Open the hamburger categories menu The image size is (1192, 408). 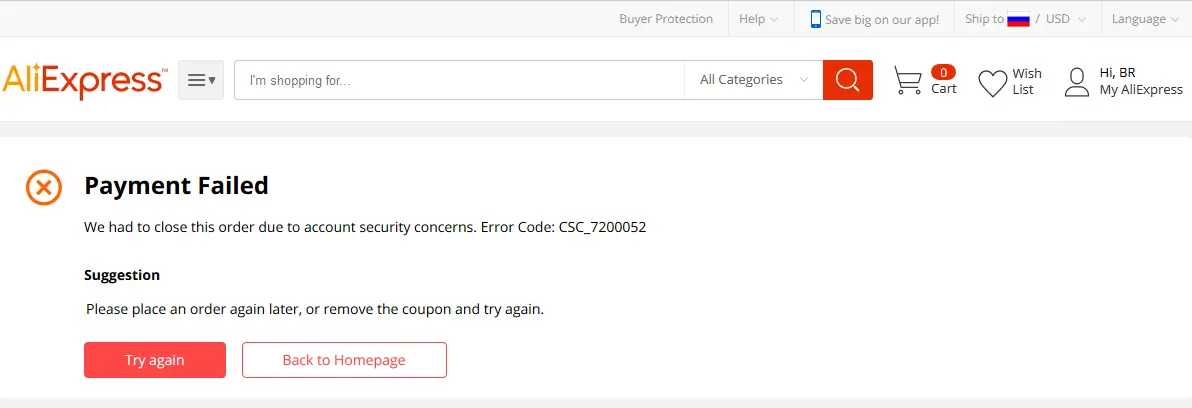[201, 80]
